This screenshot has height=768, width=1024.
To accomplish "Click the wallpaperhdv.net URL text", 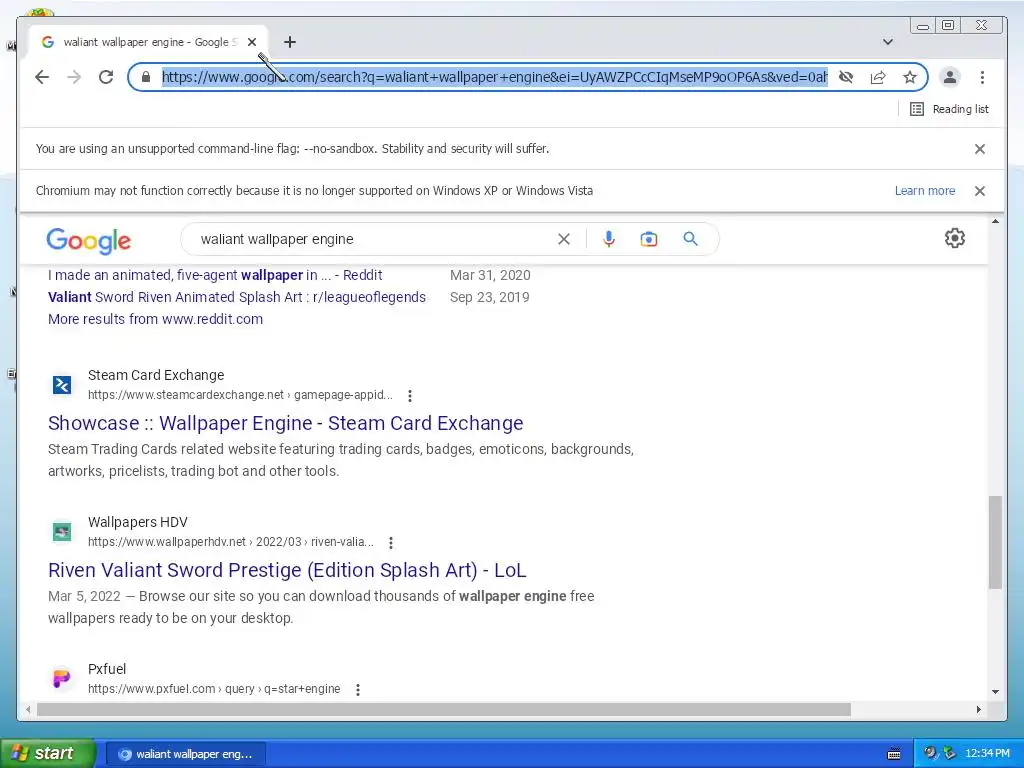I will point(231,542).
